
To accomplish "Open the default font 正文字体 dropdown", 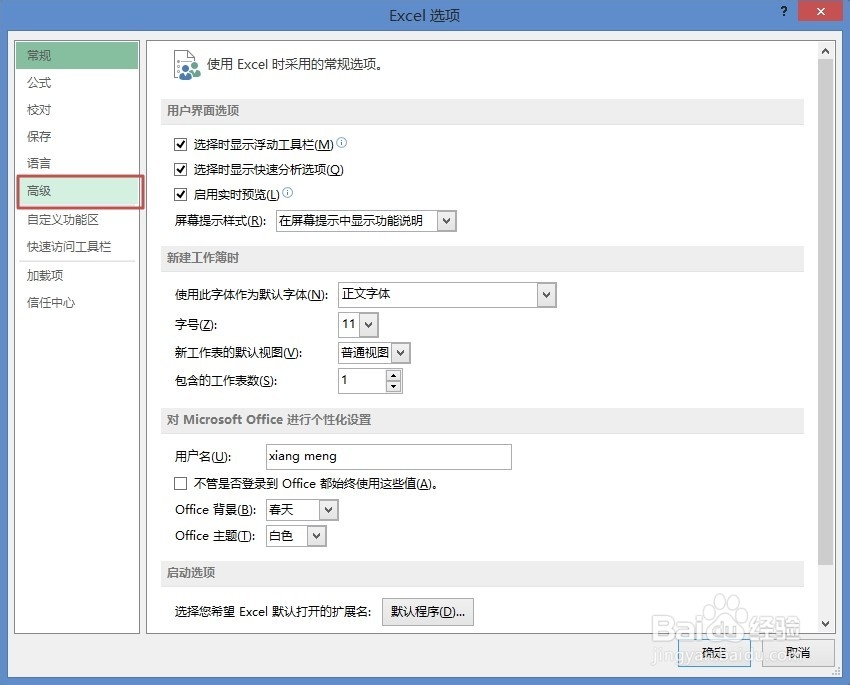I will [546, 295].
